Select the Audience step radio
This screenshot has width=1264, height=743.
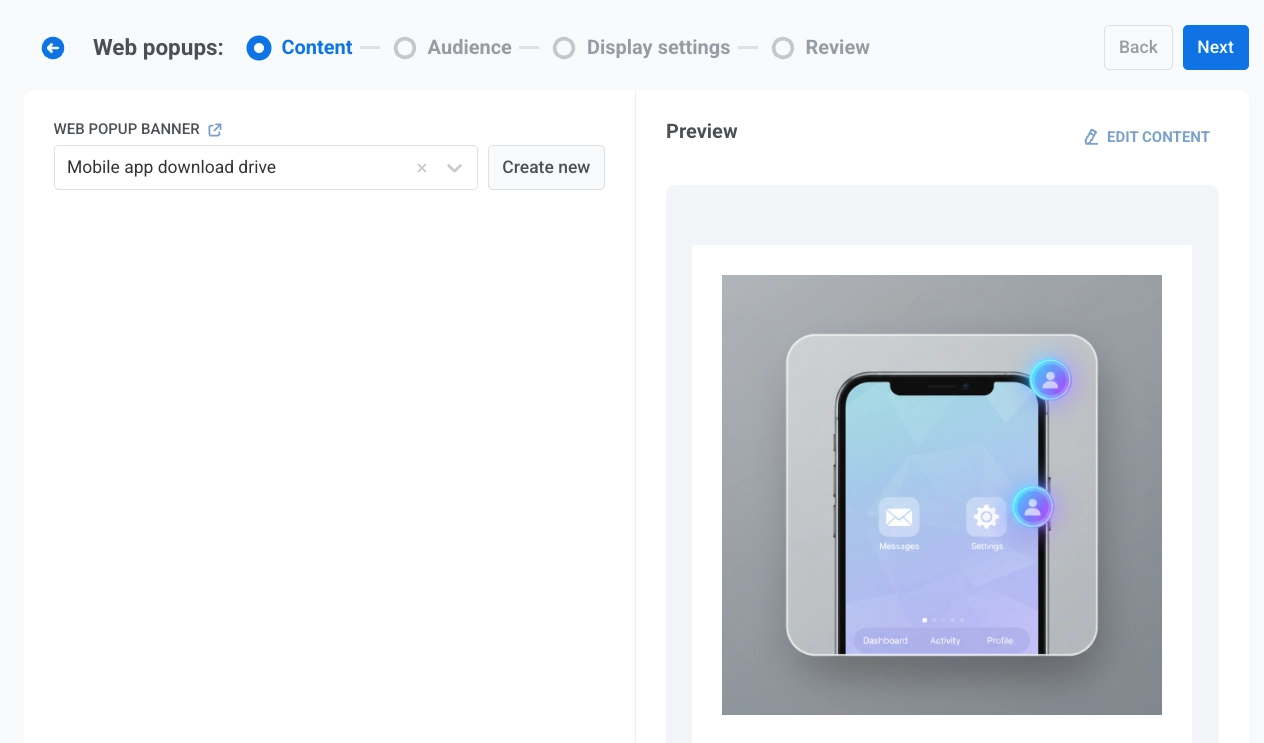[x=405, y=48]
